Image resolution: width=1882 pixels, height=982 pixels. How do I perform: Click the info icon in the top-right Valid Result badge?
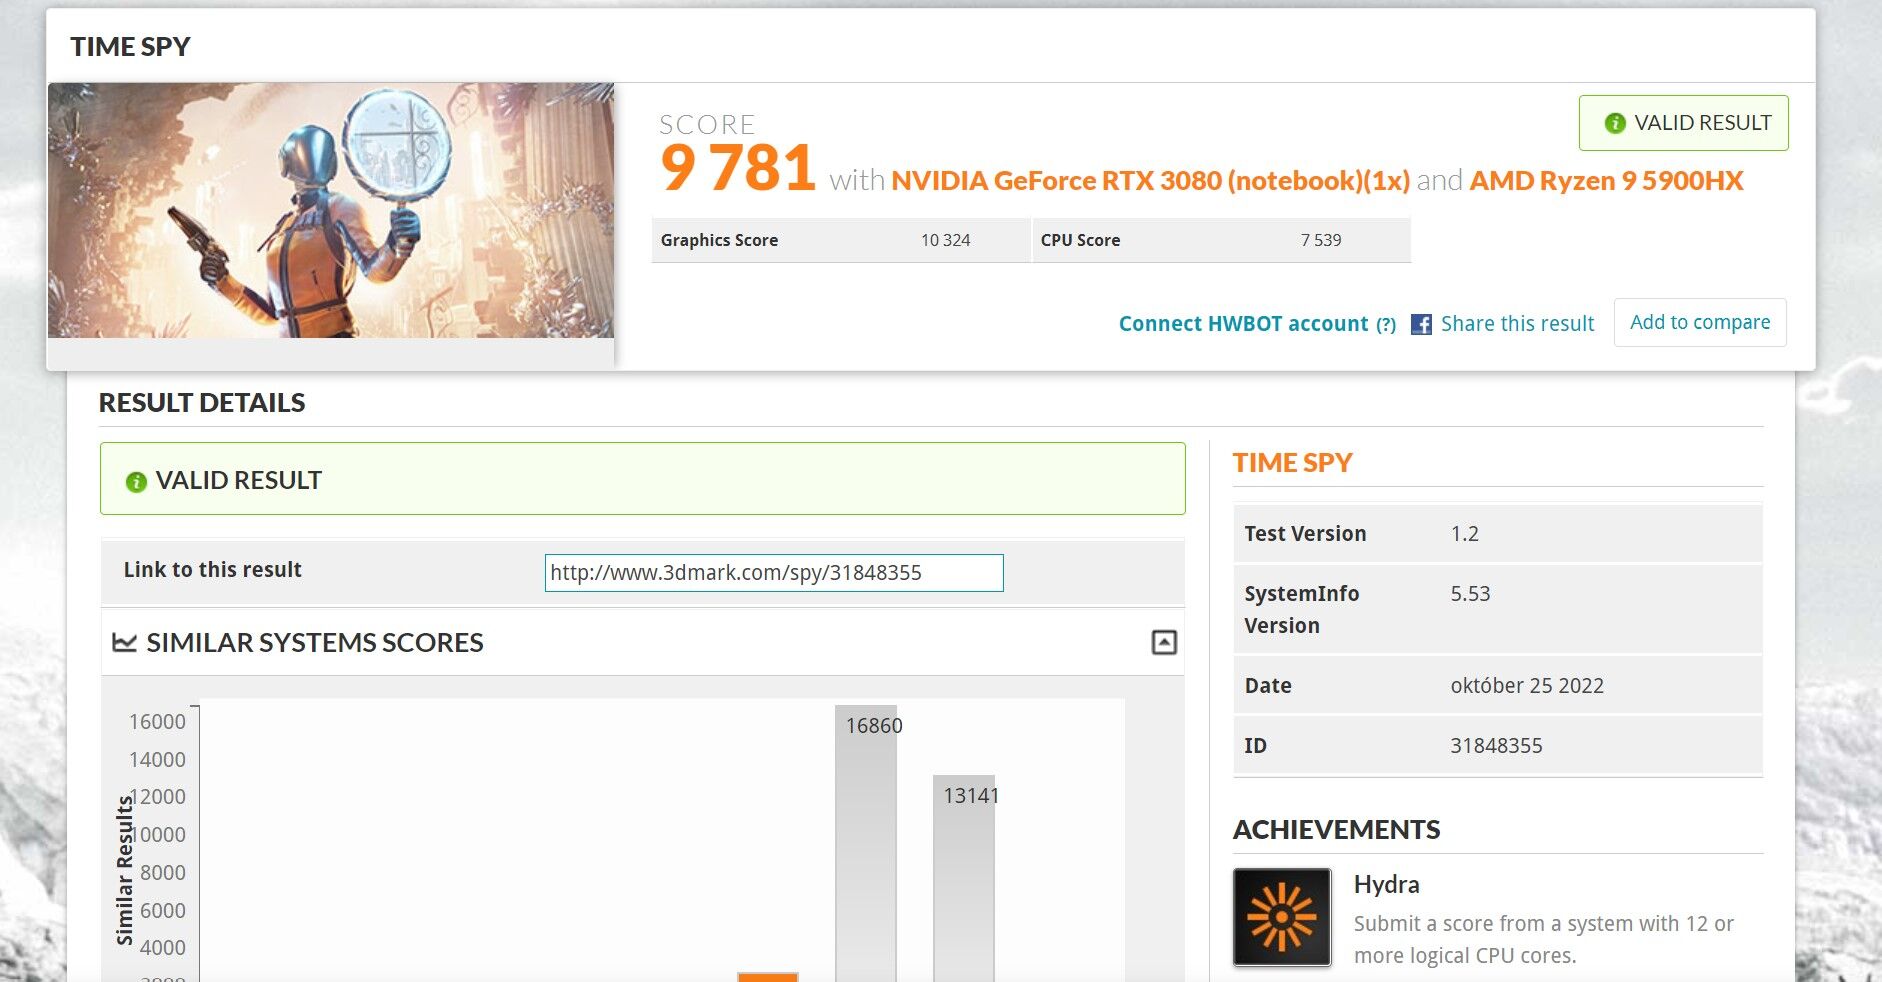coord(1614,123)
